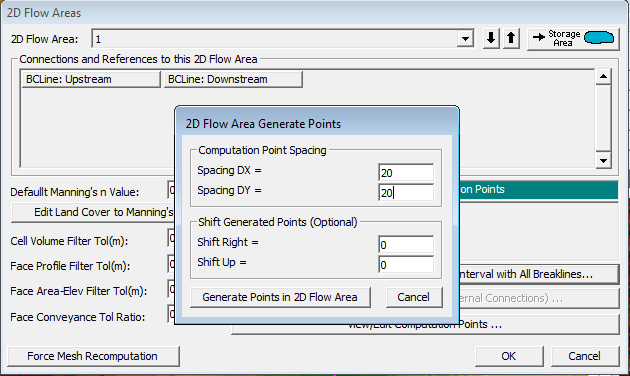
Task: Click the Computation Point Spacing group label
Action: pos(262,150)
